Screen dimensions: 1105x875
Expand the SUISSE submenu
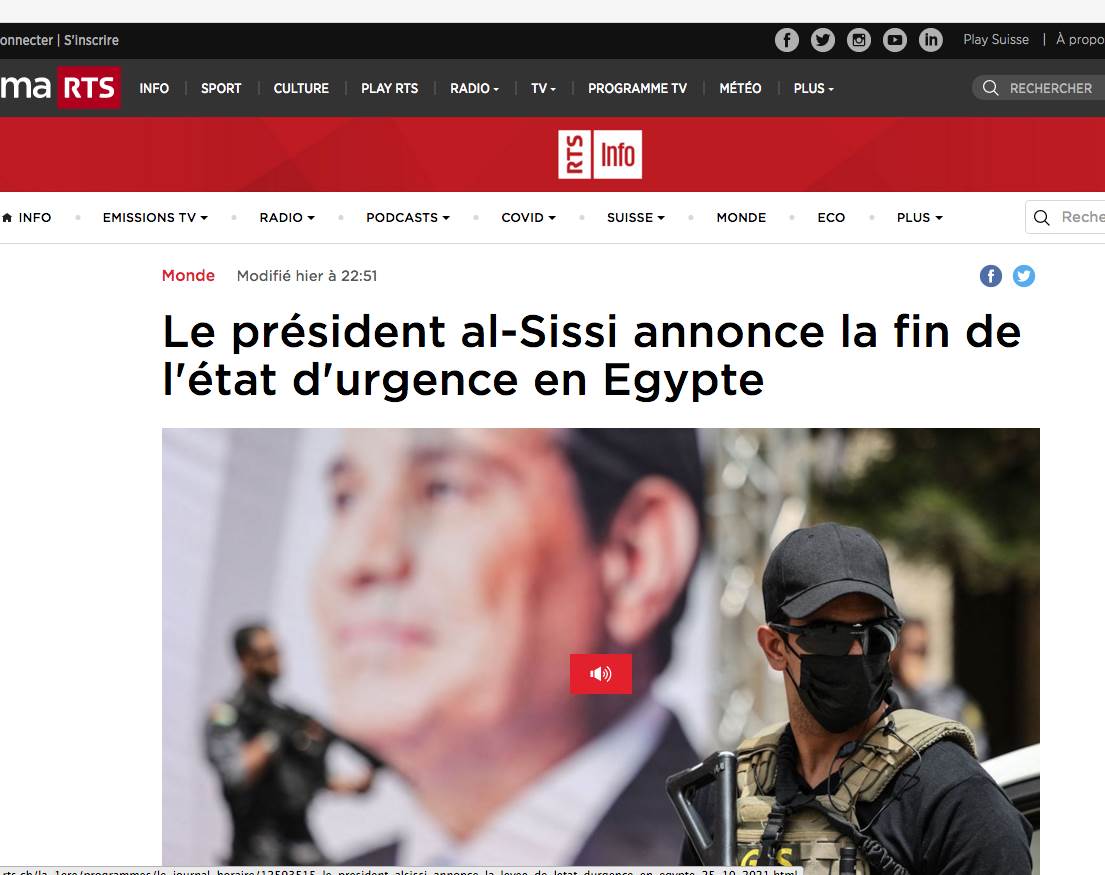[636, 218]
